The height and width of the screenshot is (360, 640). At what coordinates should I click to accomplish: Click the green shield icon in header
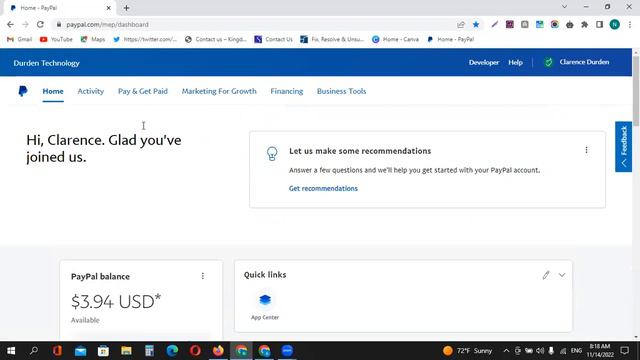pyautogui.click(x=549, y=62)
